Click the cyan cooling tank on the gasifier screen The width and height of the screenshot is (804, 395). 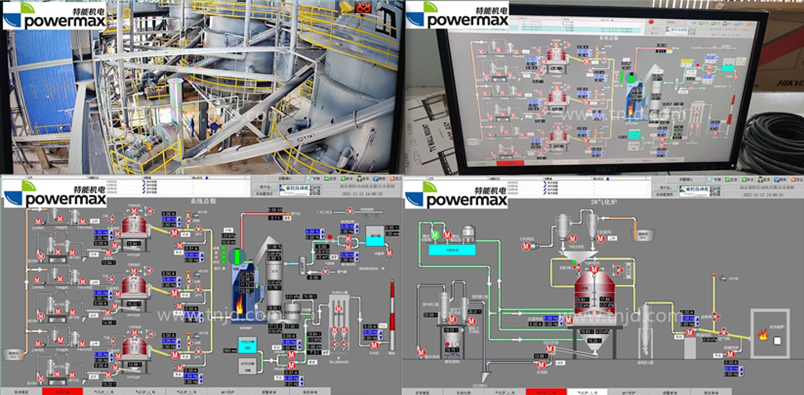[x=452, y=250]
